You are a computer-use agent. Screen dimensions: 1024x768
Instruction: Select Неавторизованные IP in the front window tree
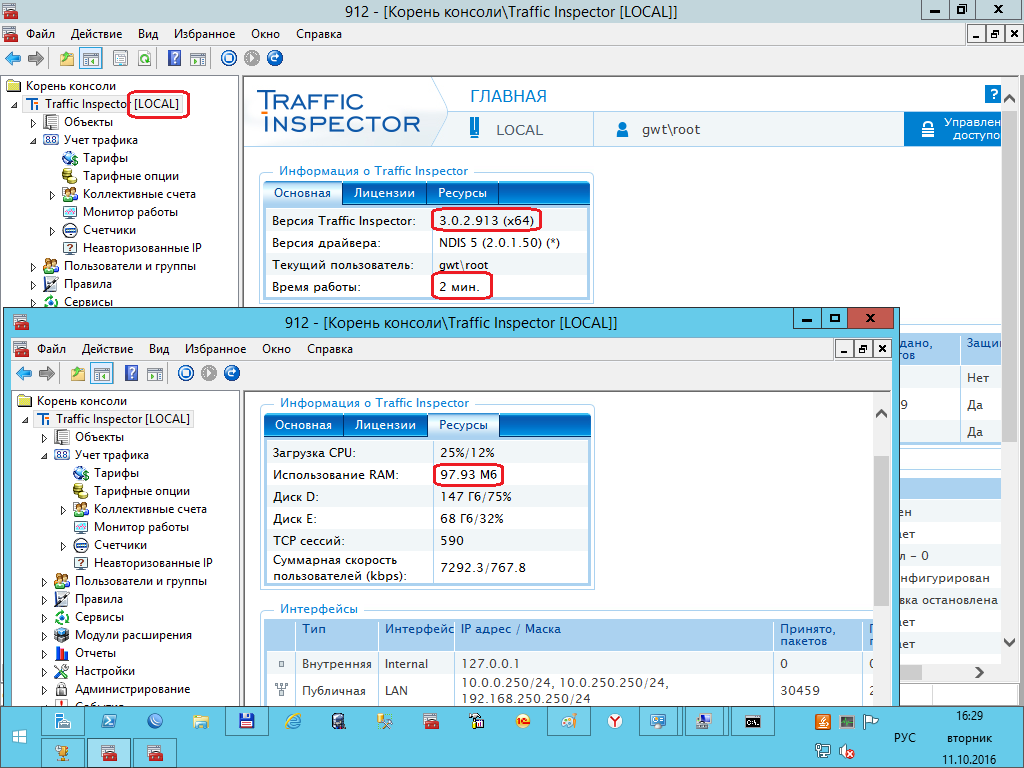[153, 563]
